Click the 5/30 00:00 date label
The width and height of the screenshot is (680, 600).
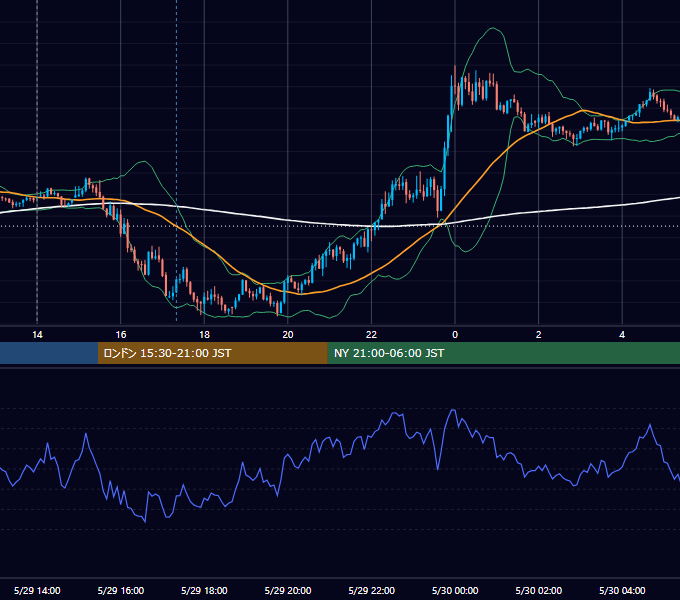click(455, 590)
